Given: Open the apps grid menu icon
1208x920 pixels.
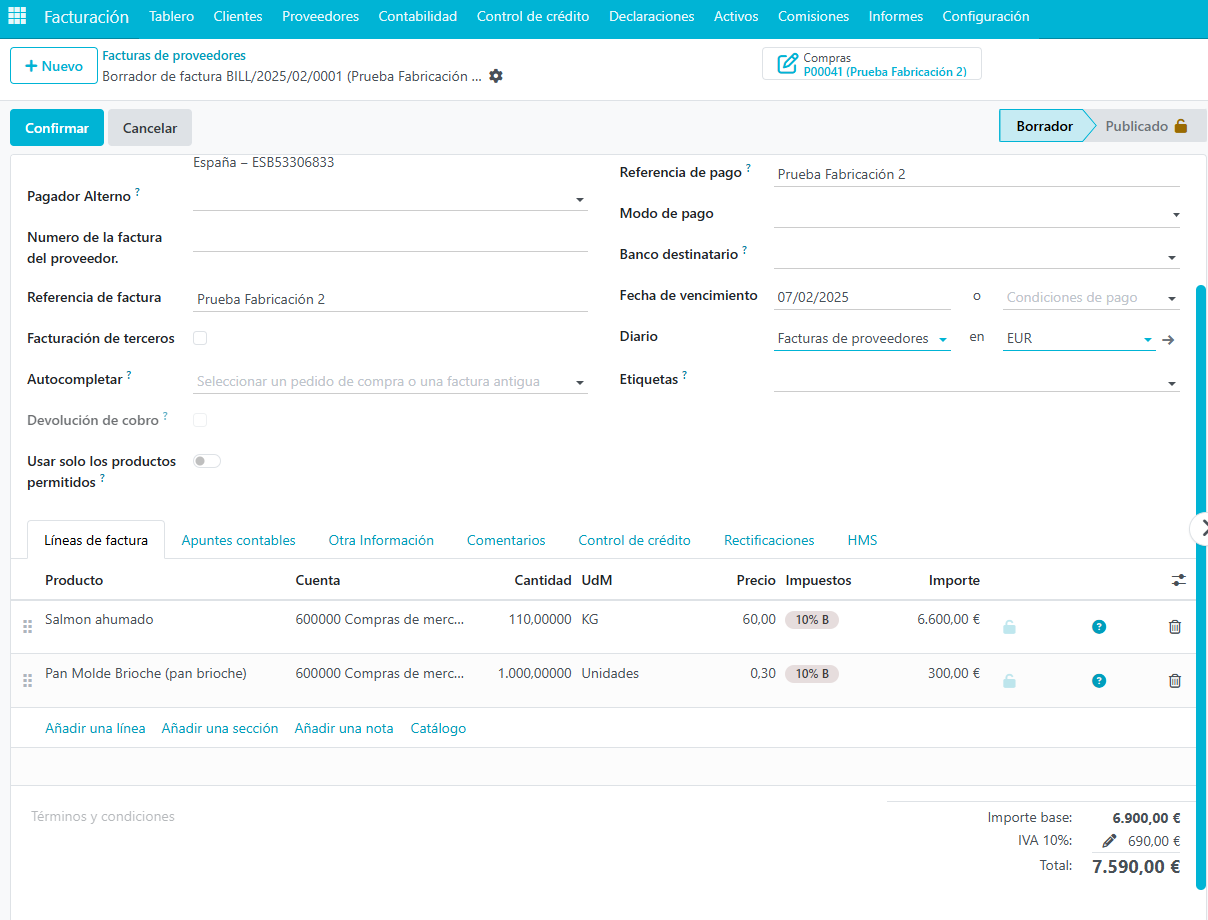Looking at the screenshot, I should 17,17.
